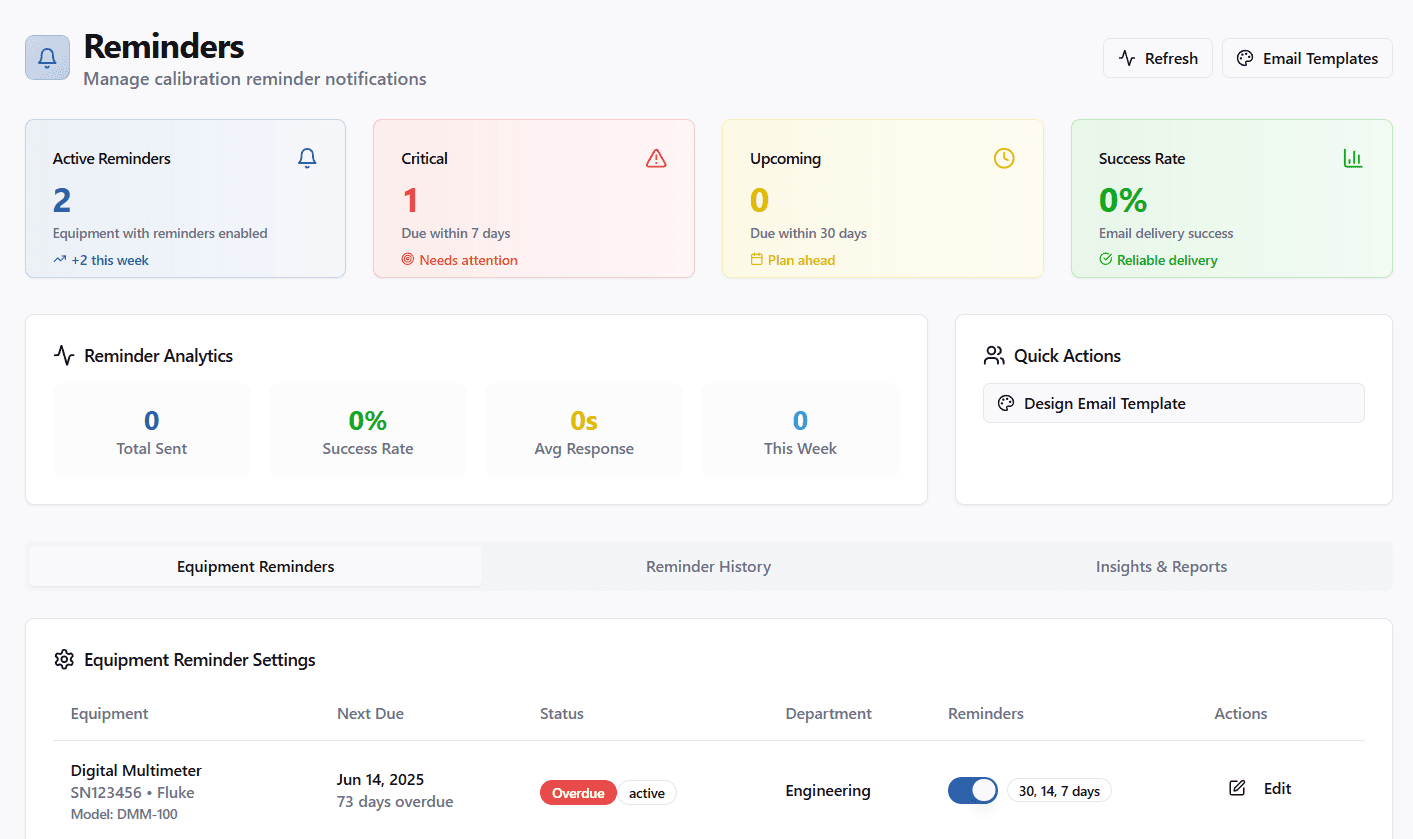Click the active status badge

(647, 793)
